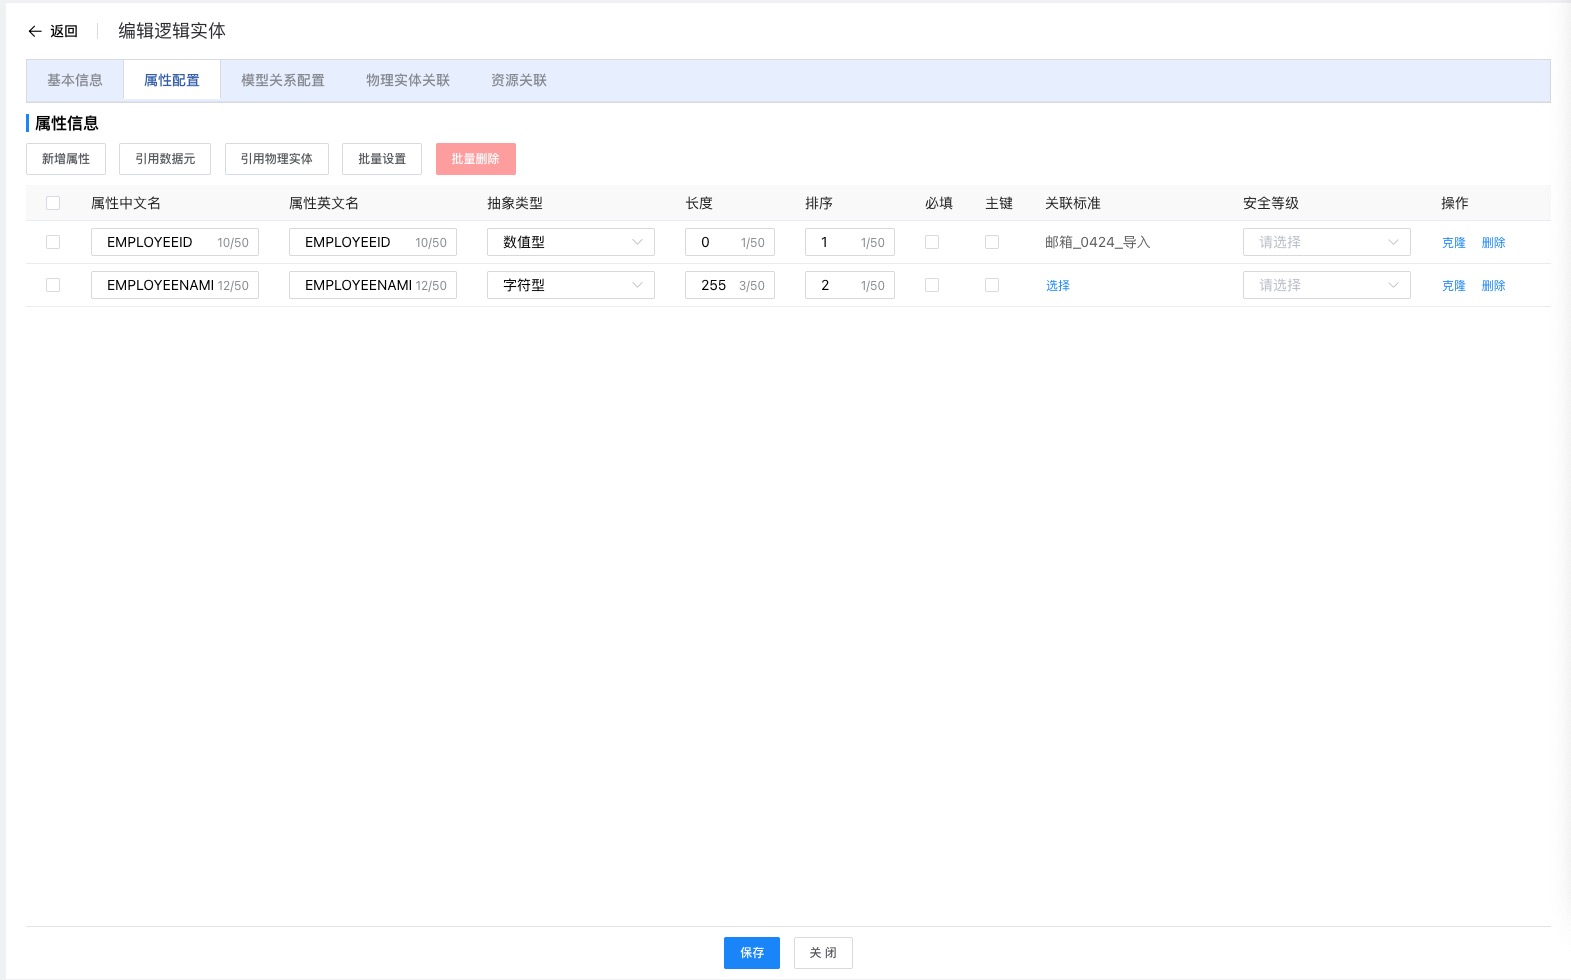Check the row checkbox for EMPLOYEENAMI
This screenshot has width=1571, height=980.
[x=53, y=285]
